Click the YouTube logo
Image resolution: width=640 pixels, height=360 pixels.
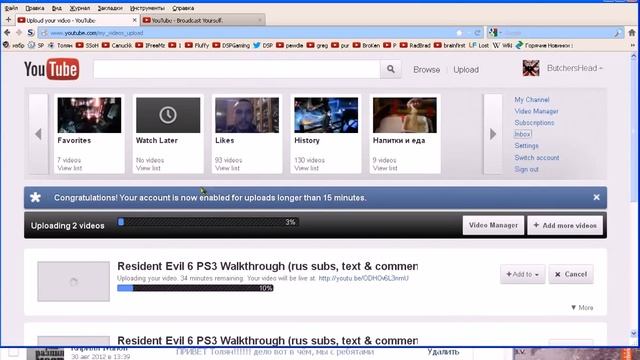51,69
